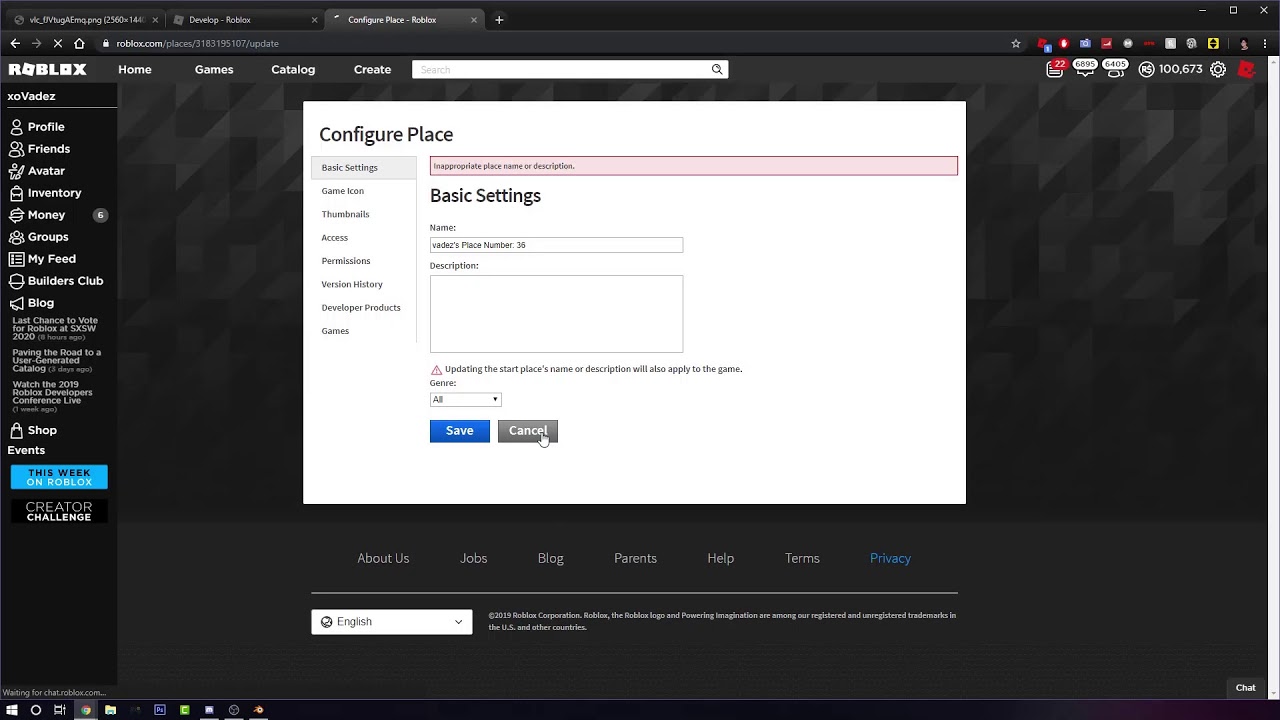
Task: Open the About Us footer link
Action: [x=383, y=558]
